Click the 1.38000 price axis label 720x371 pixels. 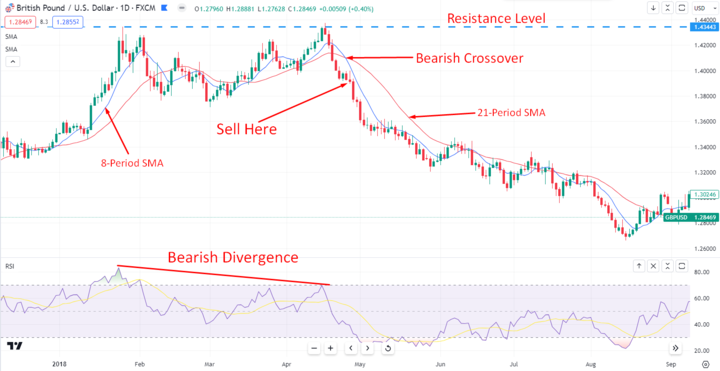pos(705,96)
